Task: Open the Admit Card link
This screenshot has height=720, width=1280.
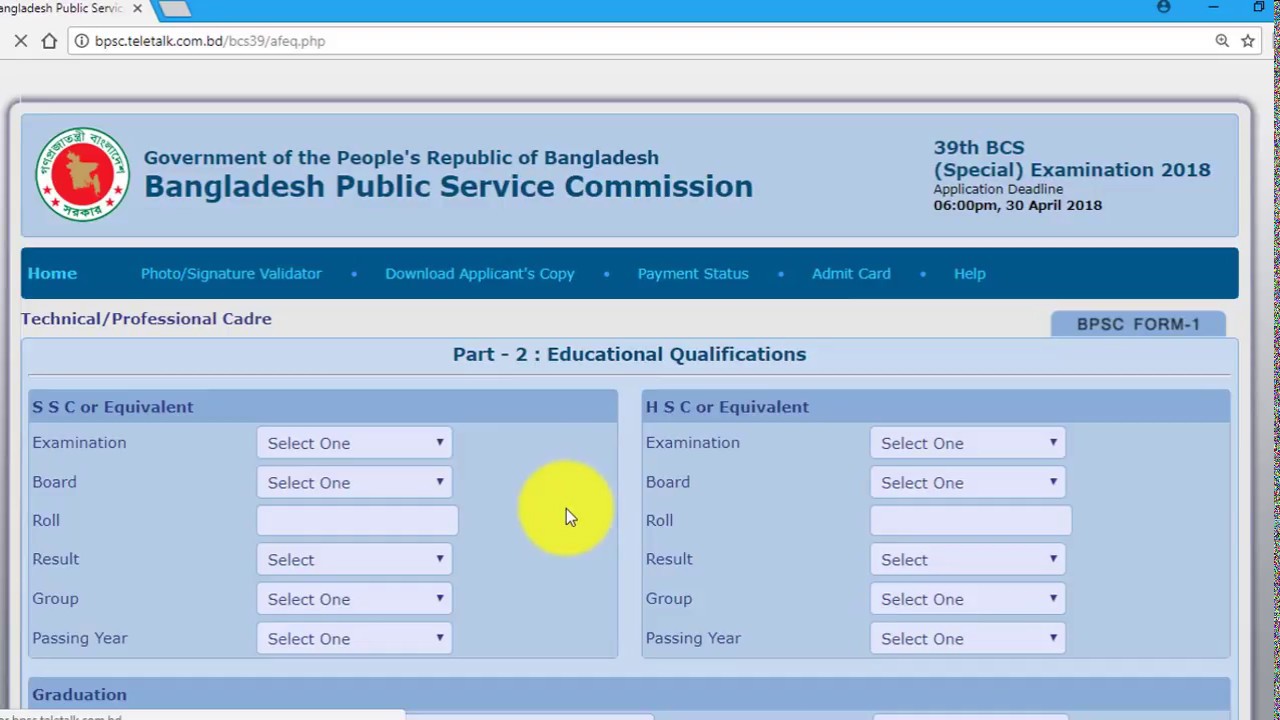Action: point(851,273)
